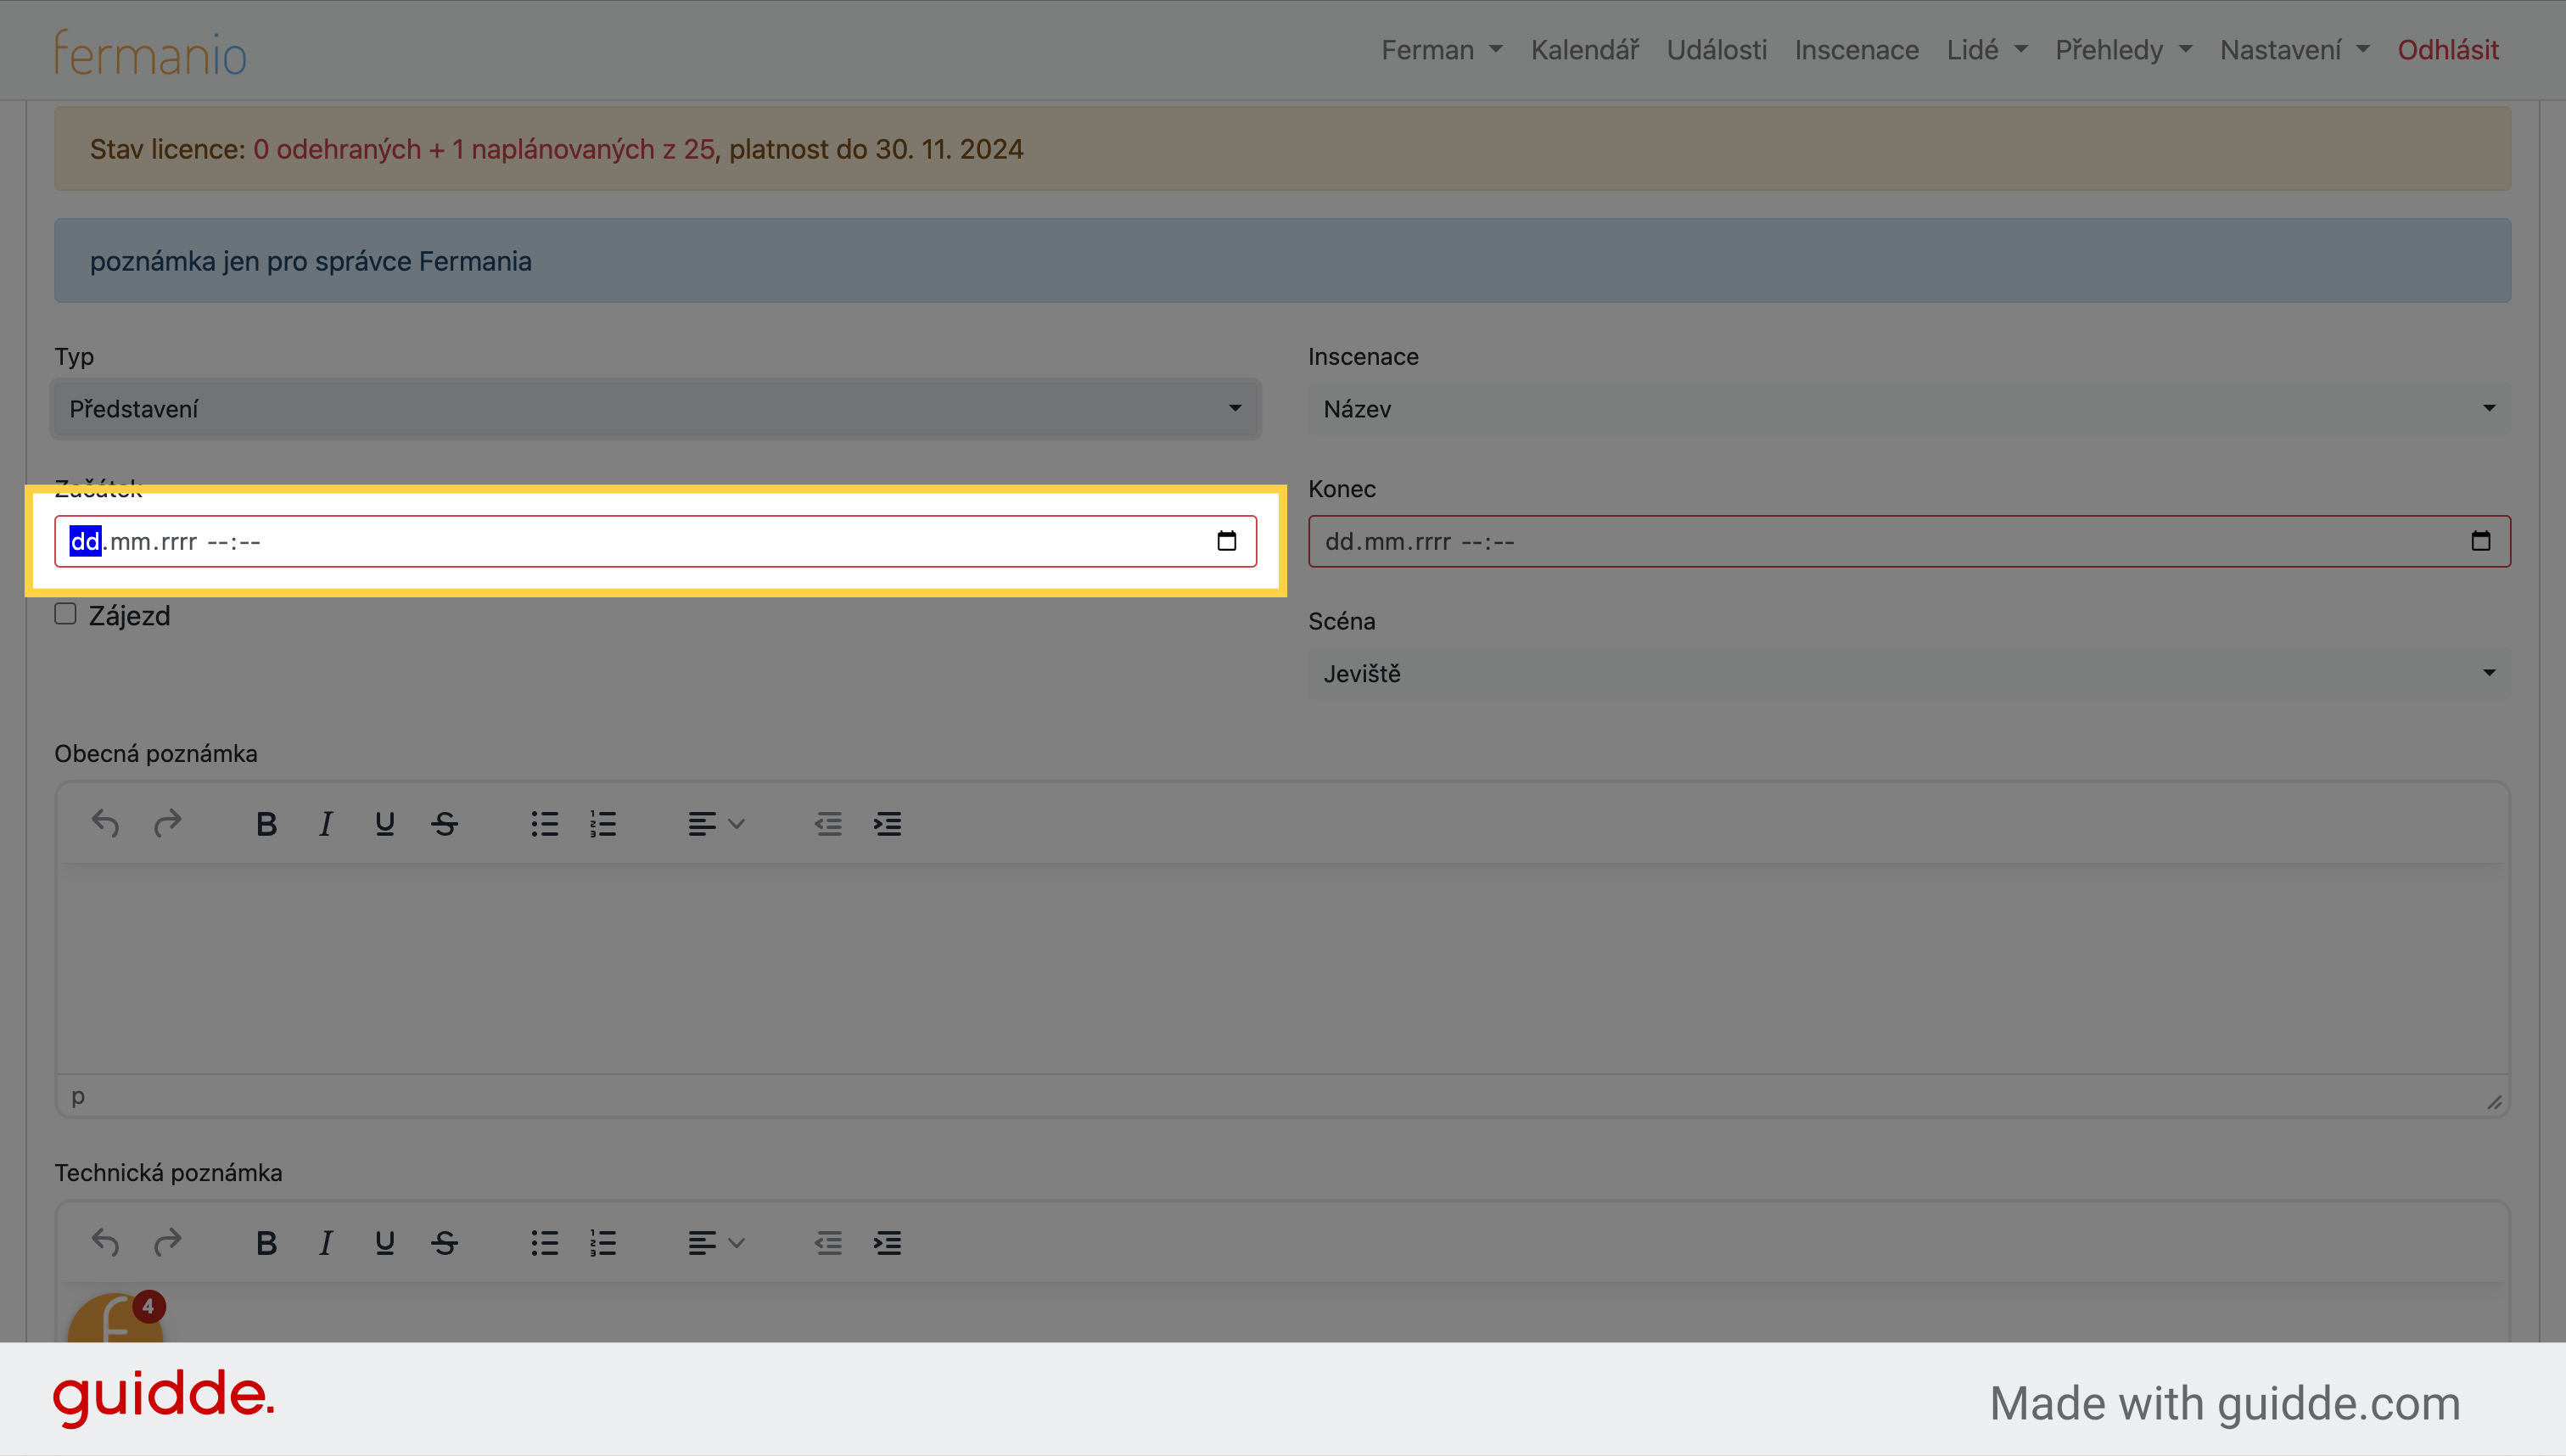2566x1456 pixels.
Task: Expand the Ferman menu
Action: point(1442,50)
